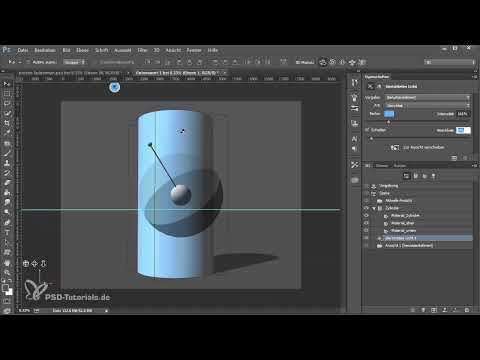Open the Vorgabe preset dropdown
The height and width of the screenshot is (360, 480).
click(x=428, y=98)
